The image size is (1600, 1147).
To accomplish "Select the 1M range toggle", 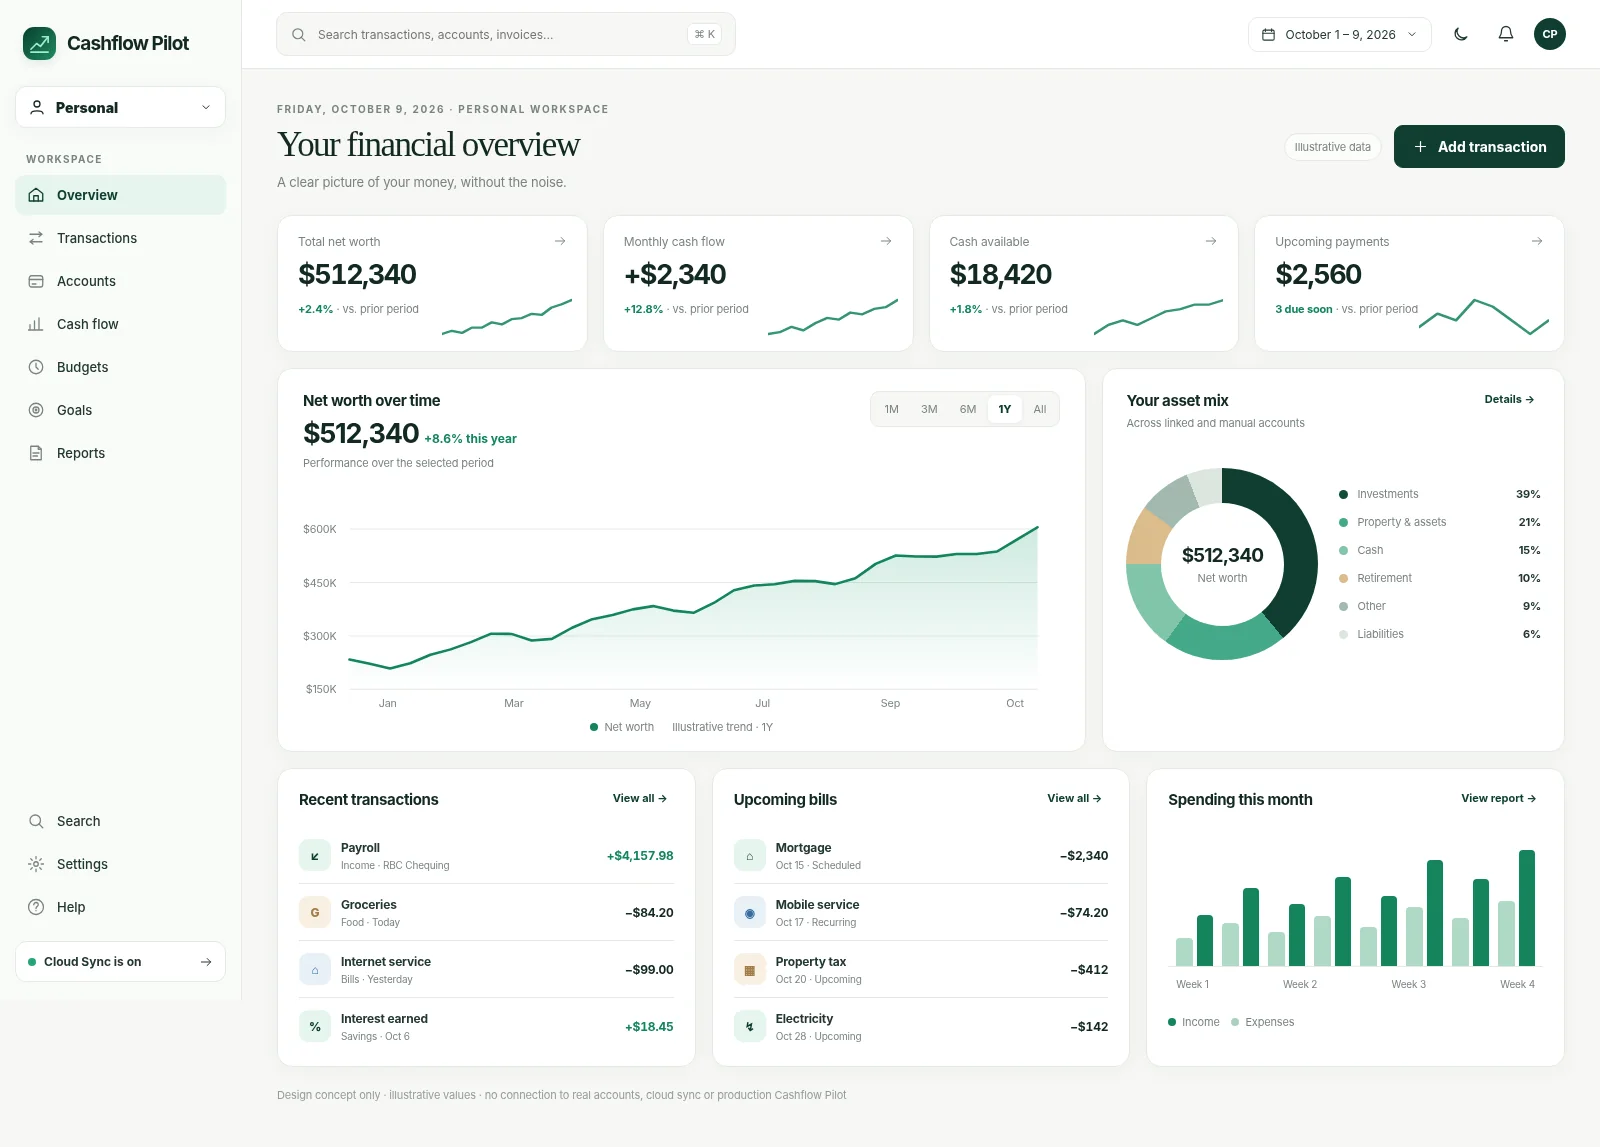I will tap(892, 409).
